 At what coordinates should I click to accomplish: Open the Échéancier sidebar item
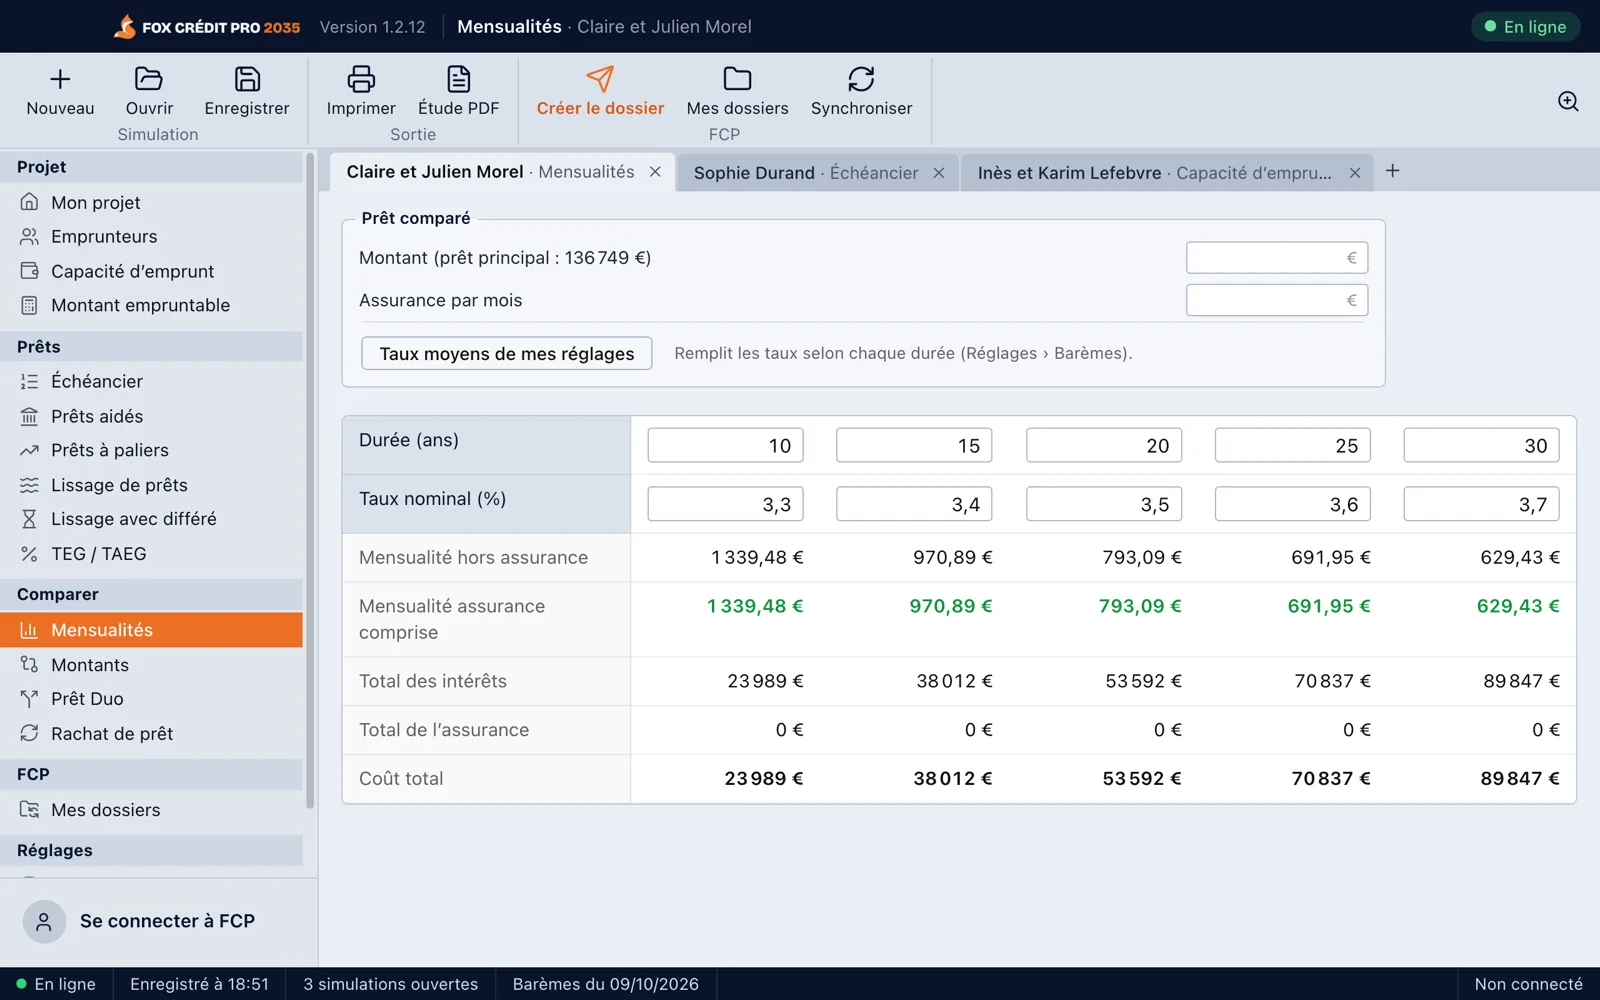[x=152, y=381]
